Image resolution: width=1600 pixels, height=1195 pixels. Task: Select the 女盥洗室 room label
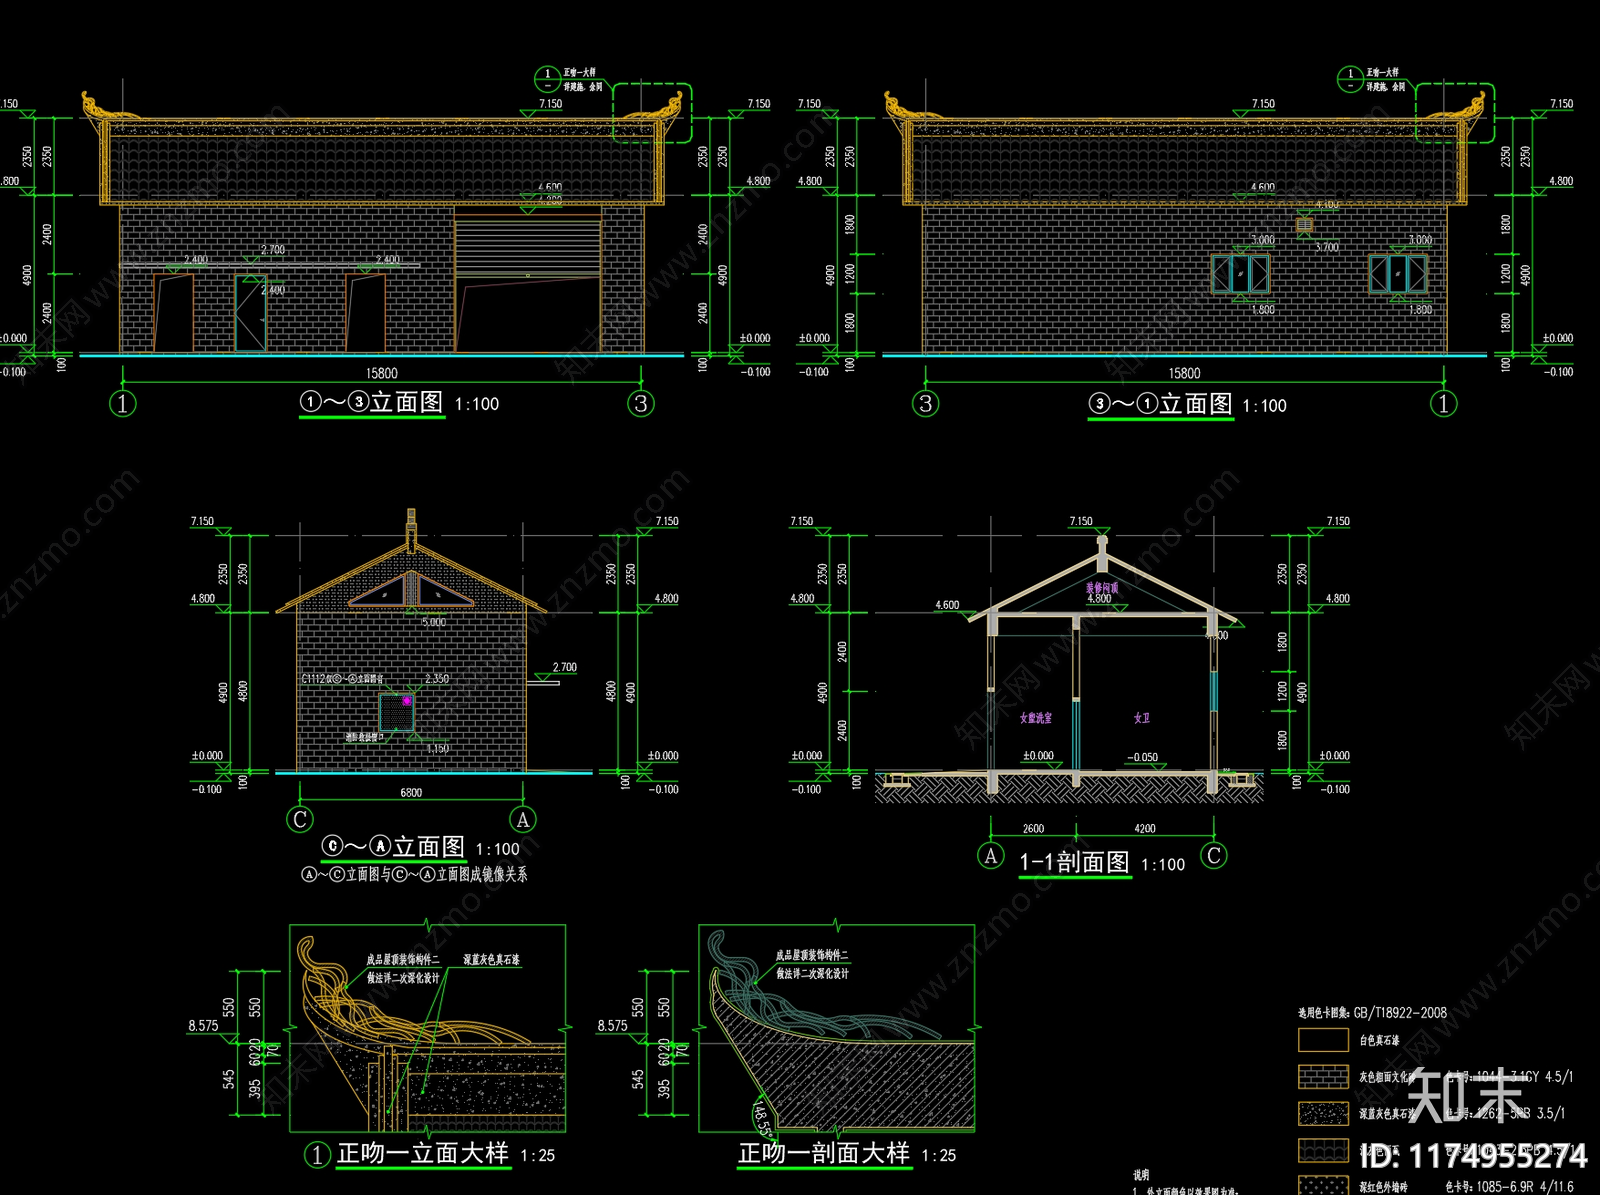click(1036, 718)
